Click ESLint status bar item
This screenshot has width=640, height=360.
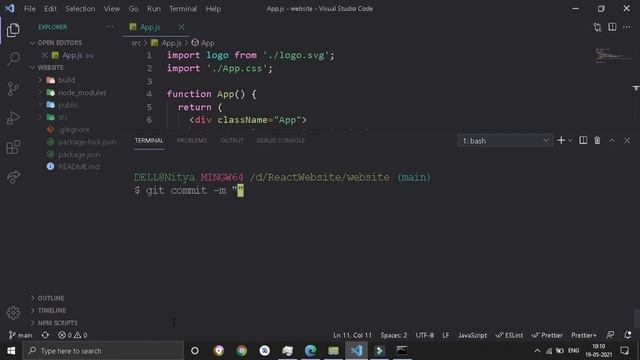[509, 335]
